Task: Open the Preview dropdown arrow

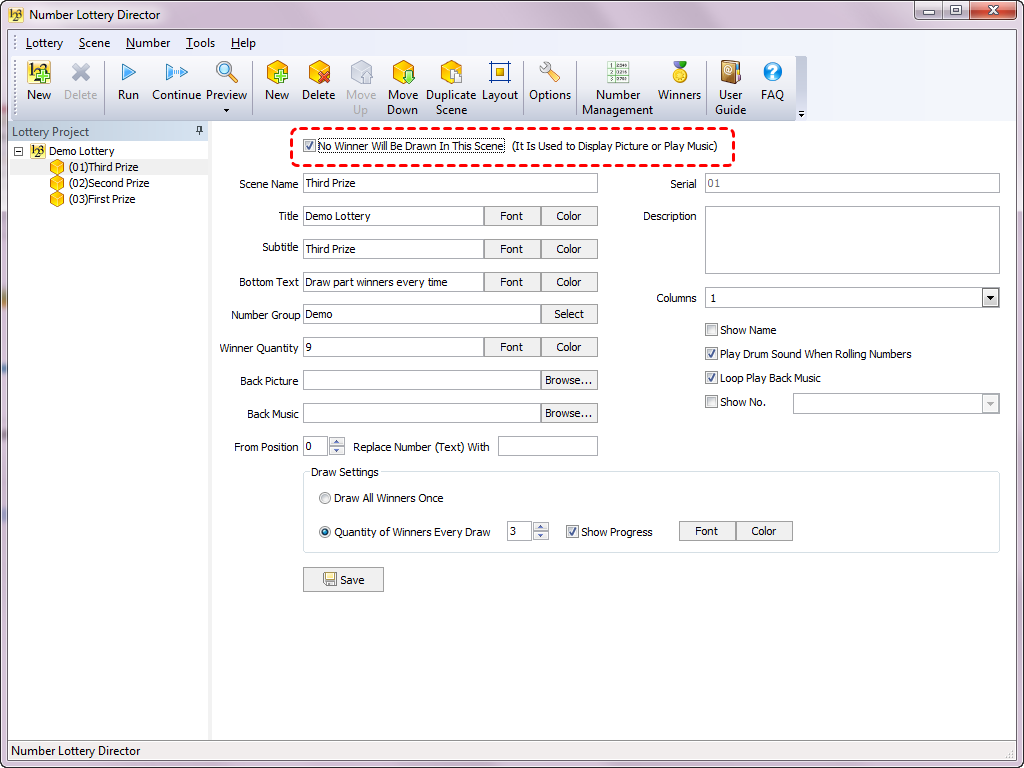Action: (227, 110)
